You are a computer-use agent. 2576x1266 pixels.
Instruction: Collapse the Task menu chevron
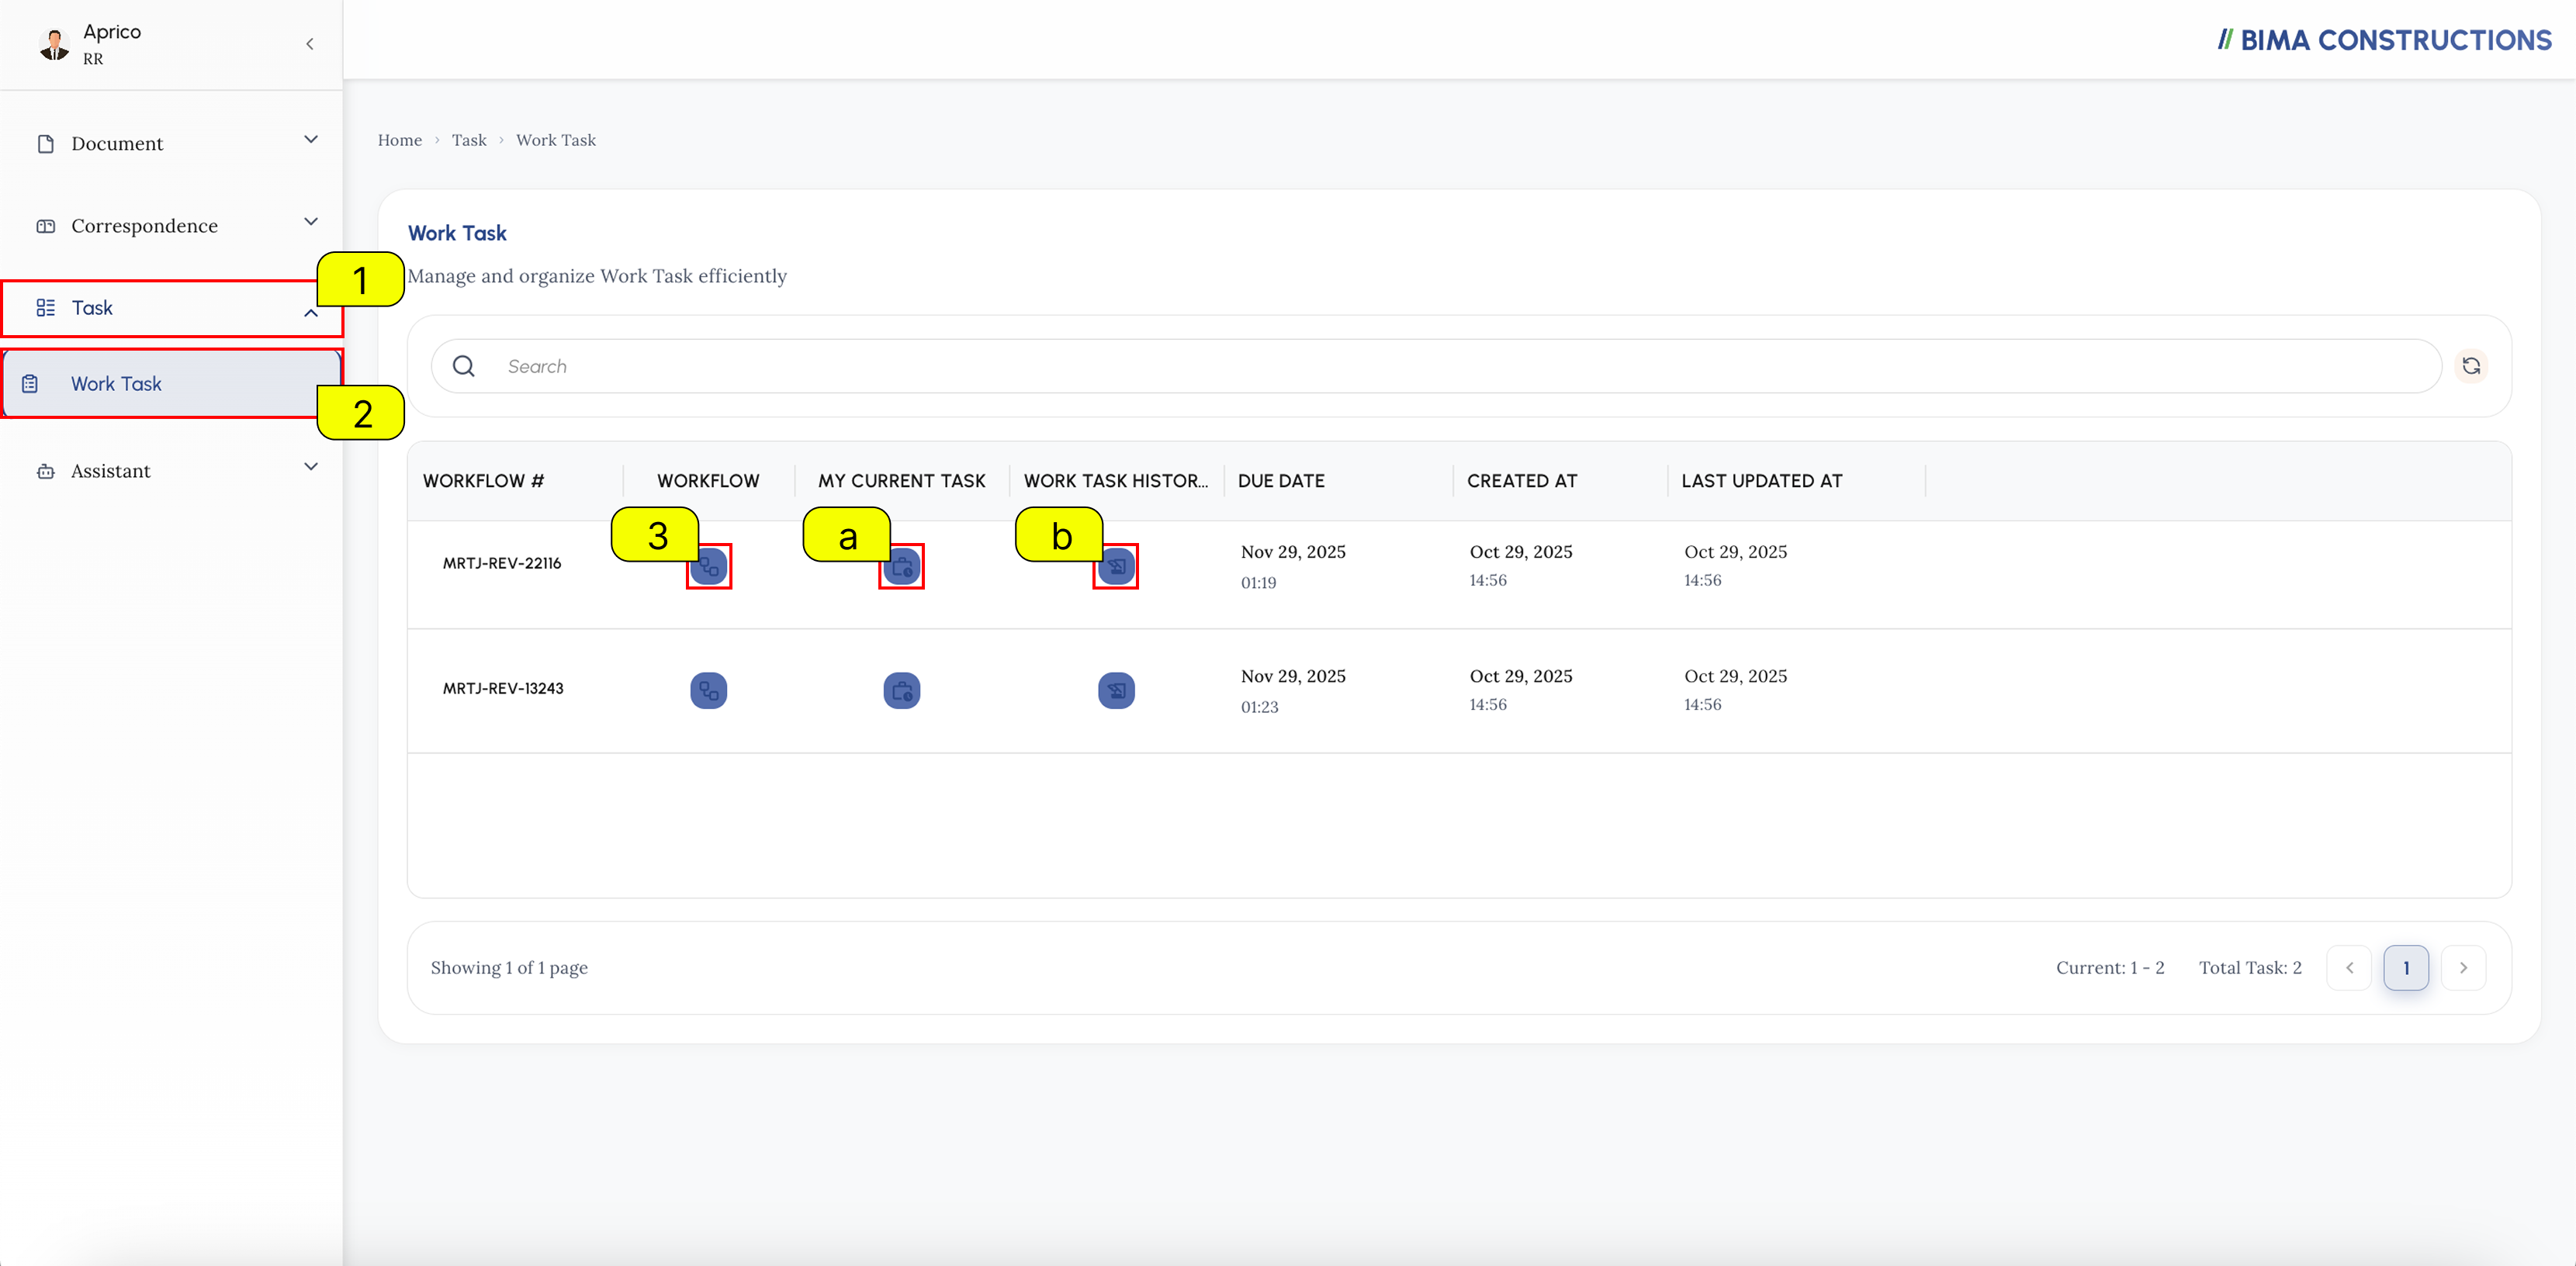click(x=311, y=313)
